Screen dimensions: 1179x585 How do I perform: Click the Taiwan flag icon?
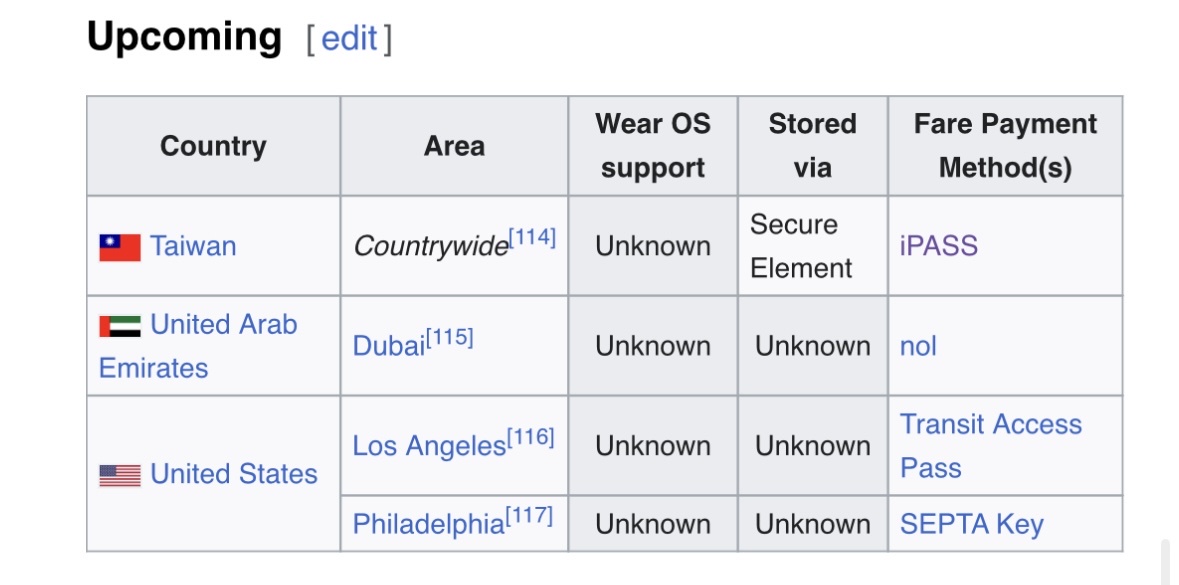tap(120, 247)
